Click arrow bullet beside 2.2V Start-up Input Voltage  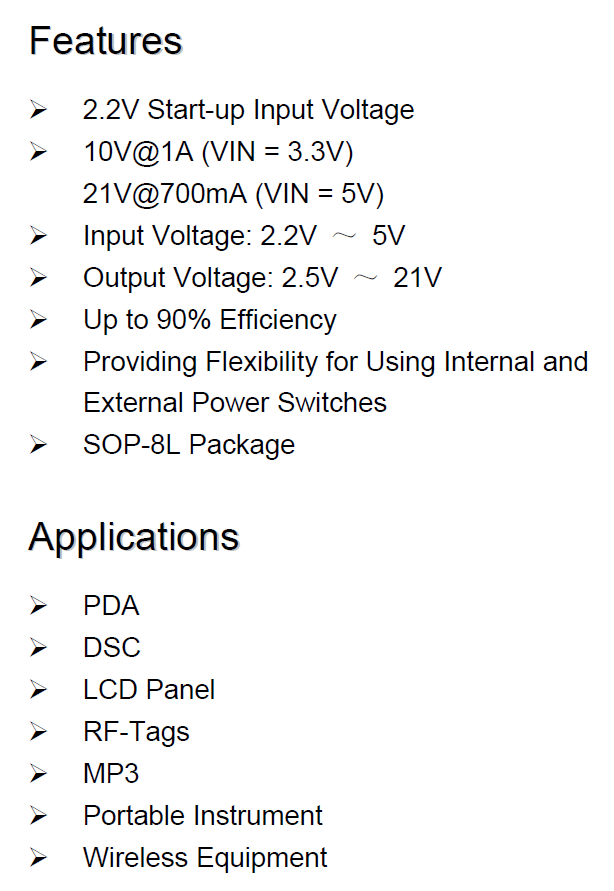click(x=38, y=109)
